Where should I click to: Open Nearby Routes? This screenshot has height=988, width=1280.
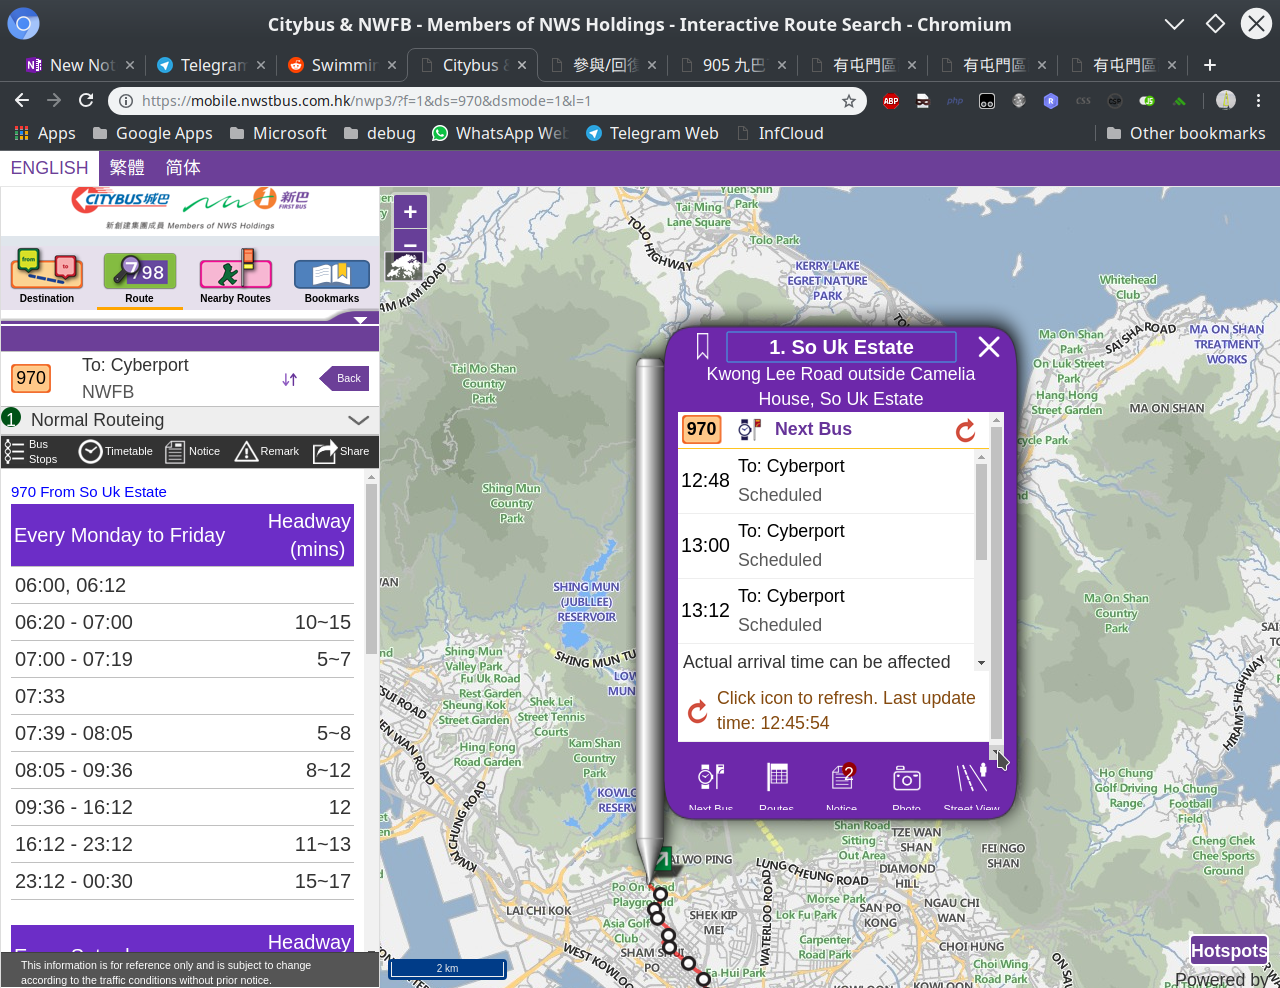[235, 271]
